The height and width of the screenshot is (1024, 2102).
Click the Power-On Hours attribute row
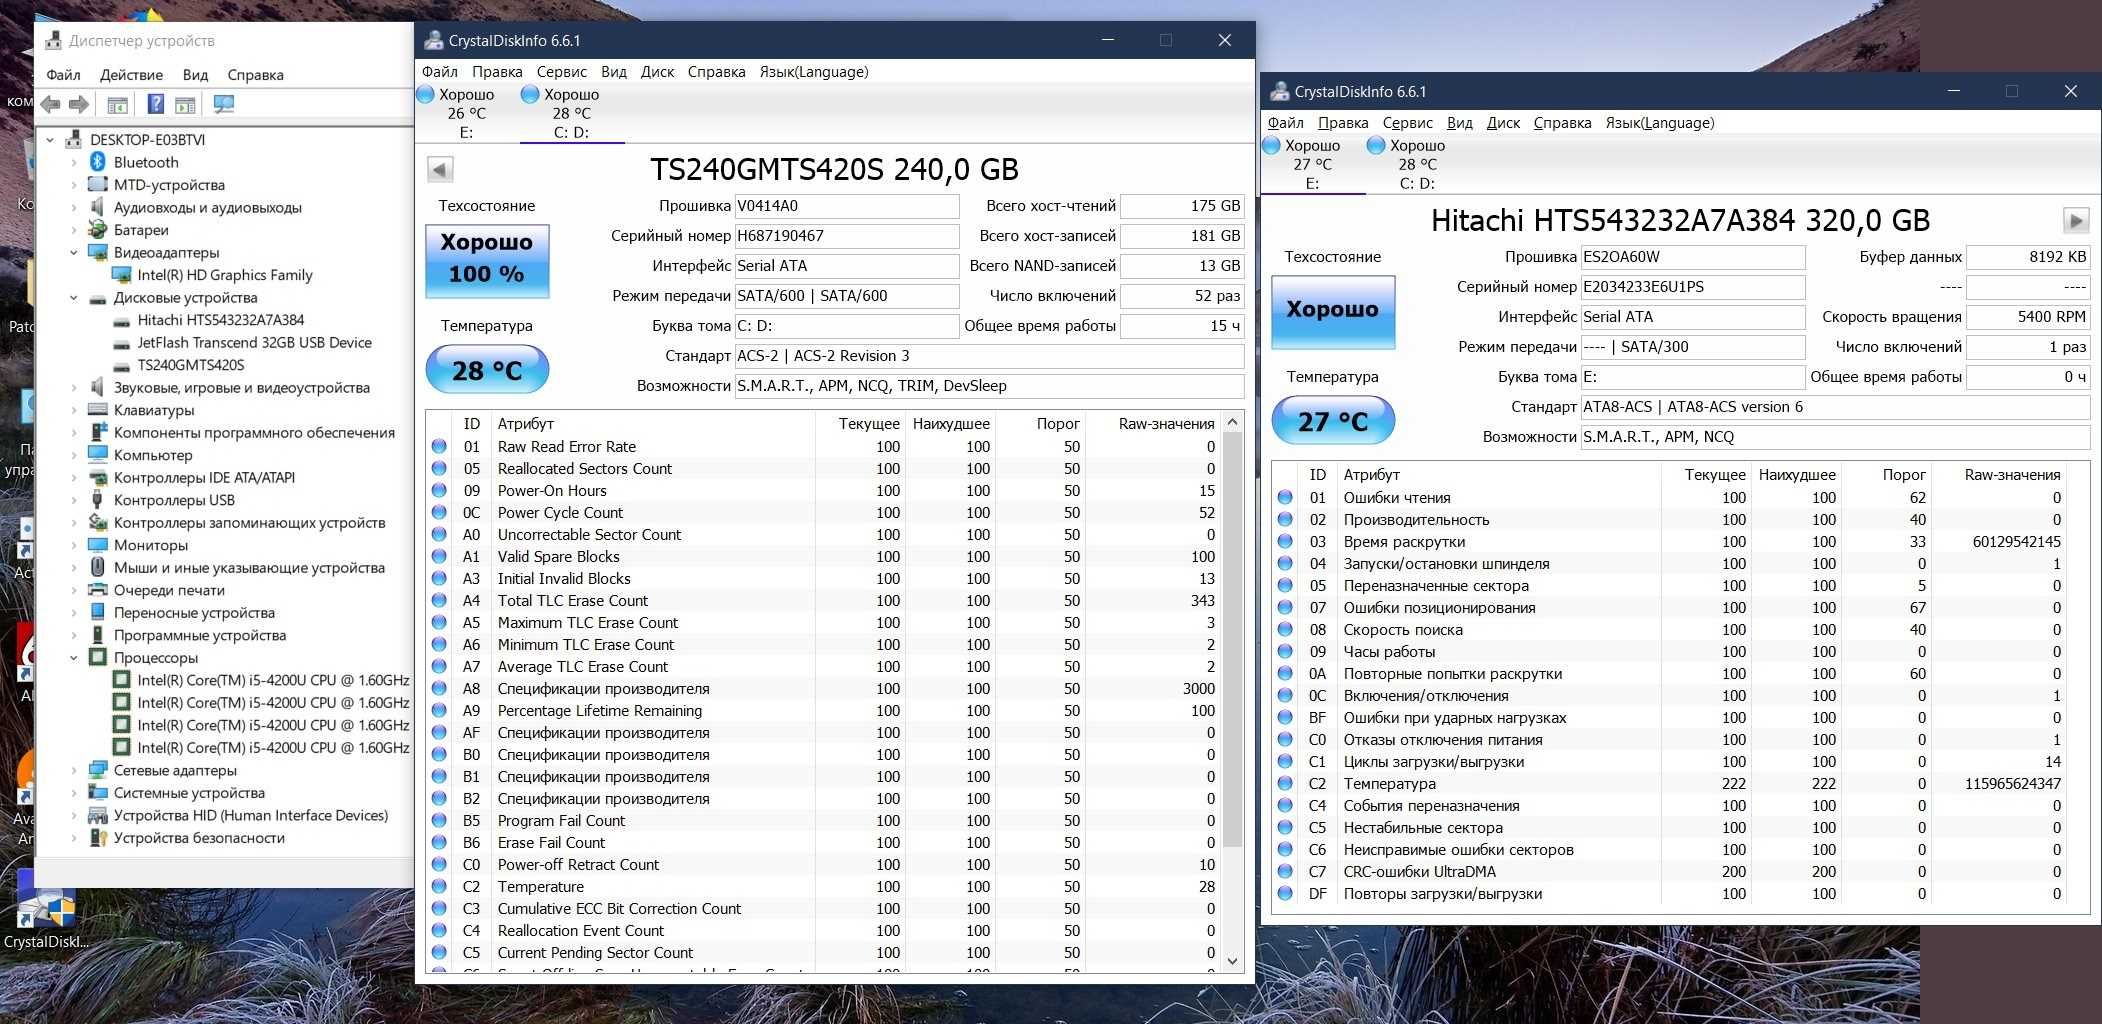pos(824,491)
